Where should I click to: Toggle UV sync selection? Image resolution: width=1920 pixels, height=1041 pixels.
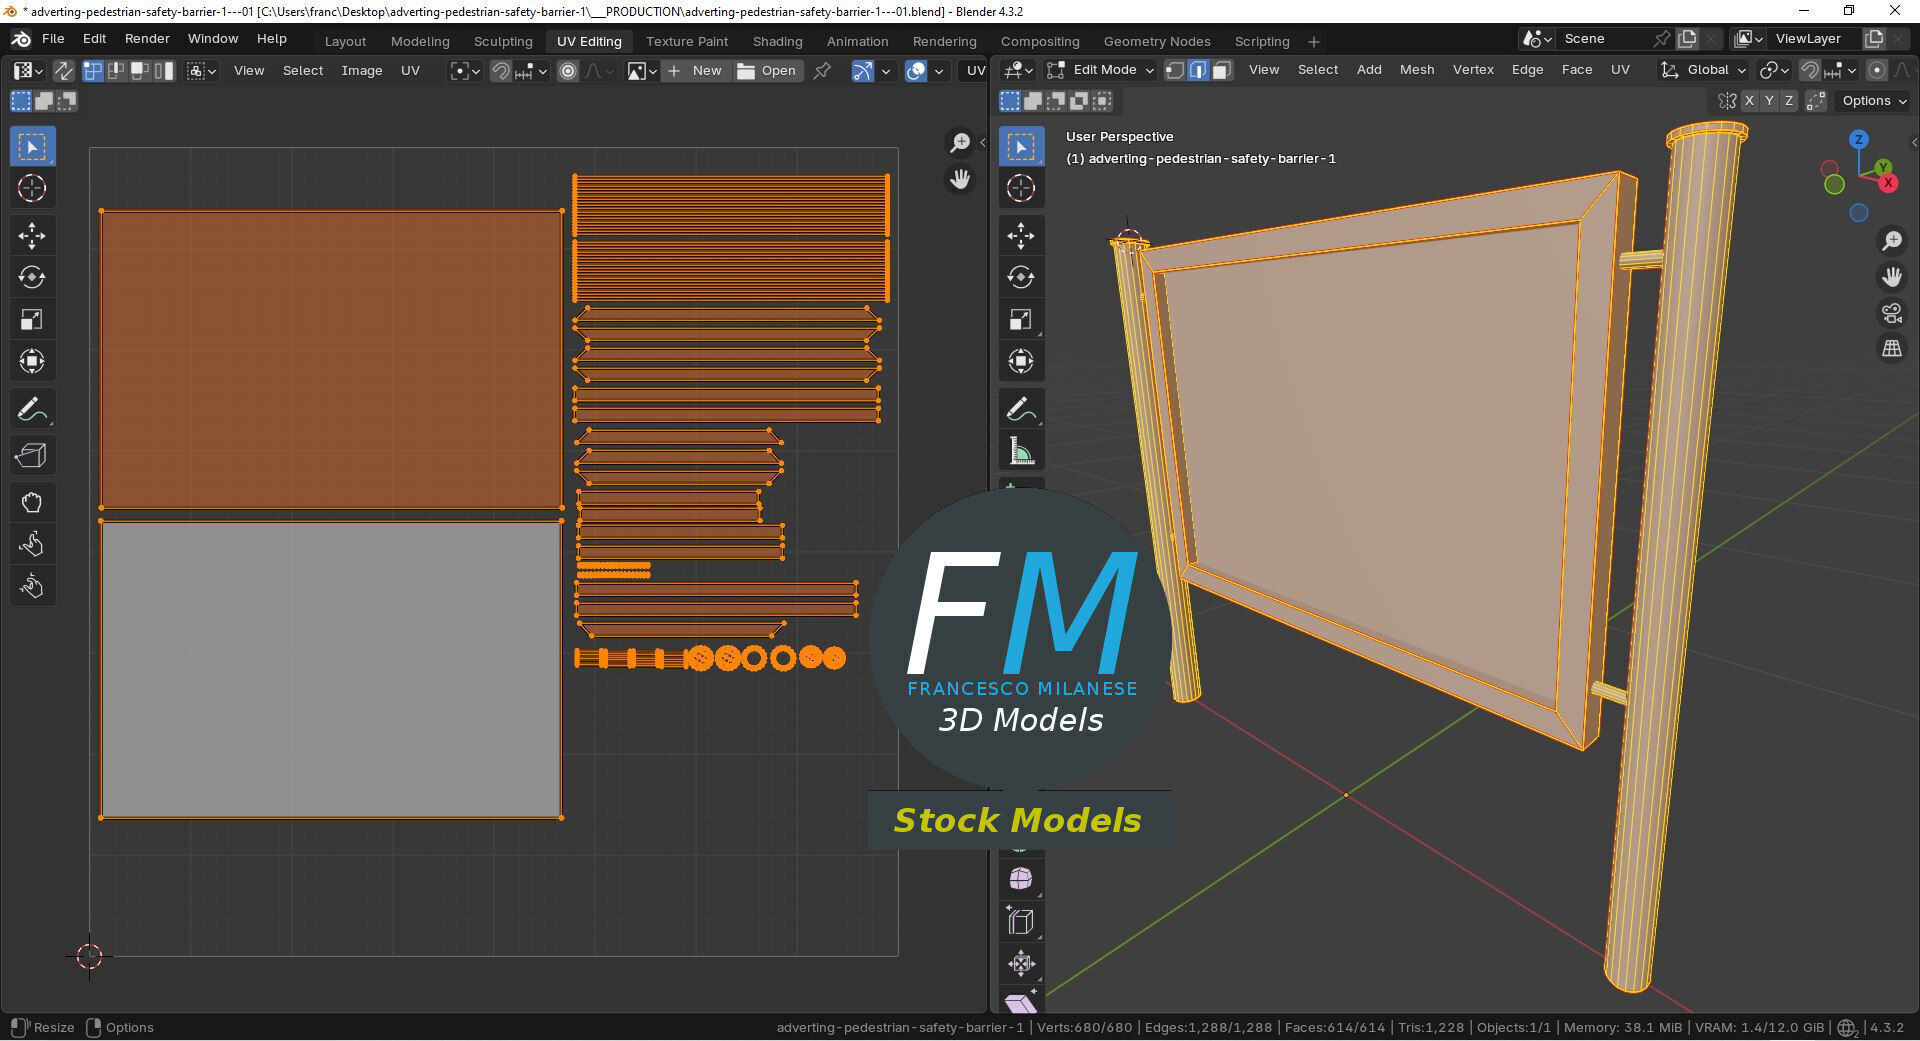point(63,71)
